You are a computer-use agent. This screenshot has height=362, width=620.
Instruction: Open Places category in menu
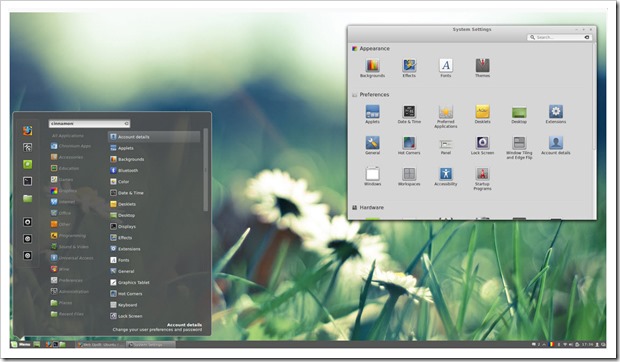pyautogui.click(x=62, y=303)
